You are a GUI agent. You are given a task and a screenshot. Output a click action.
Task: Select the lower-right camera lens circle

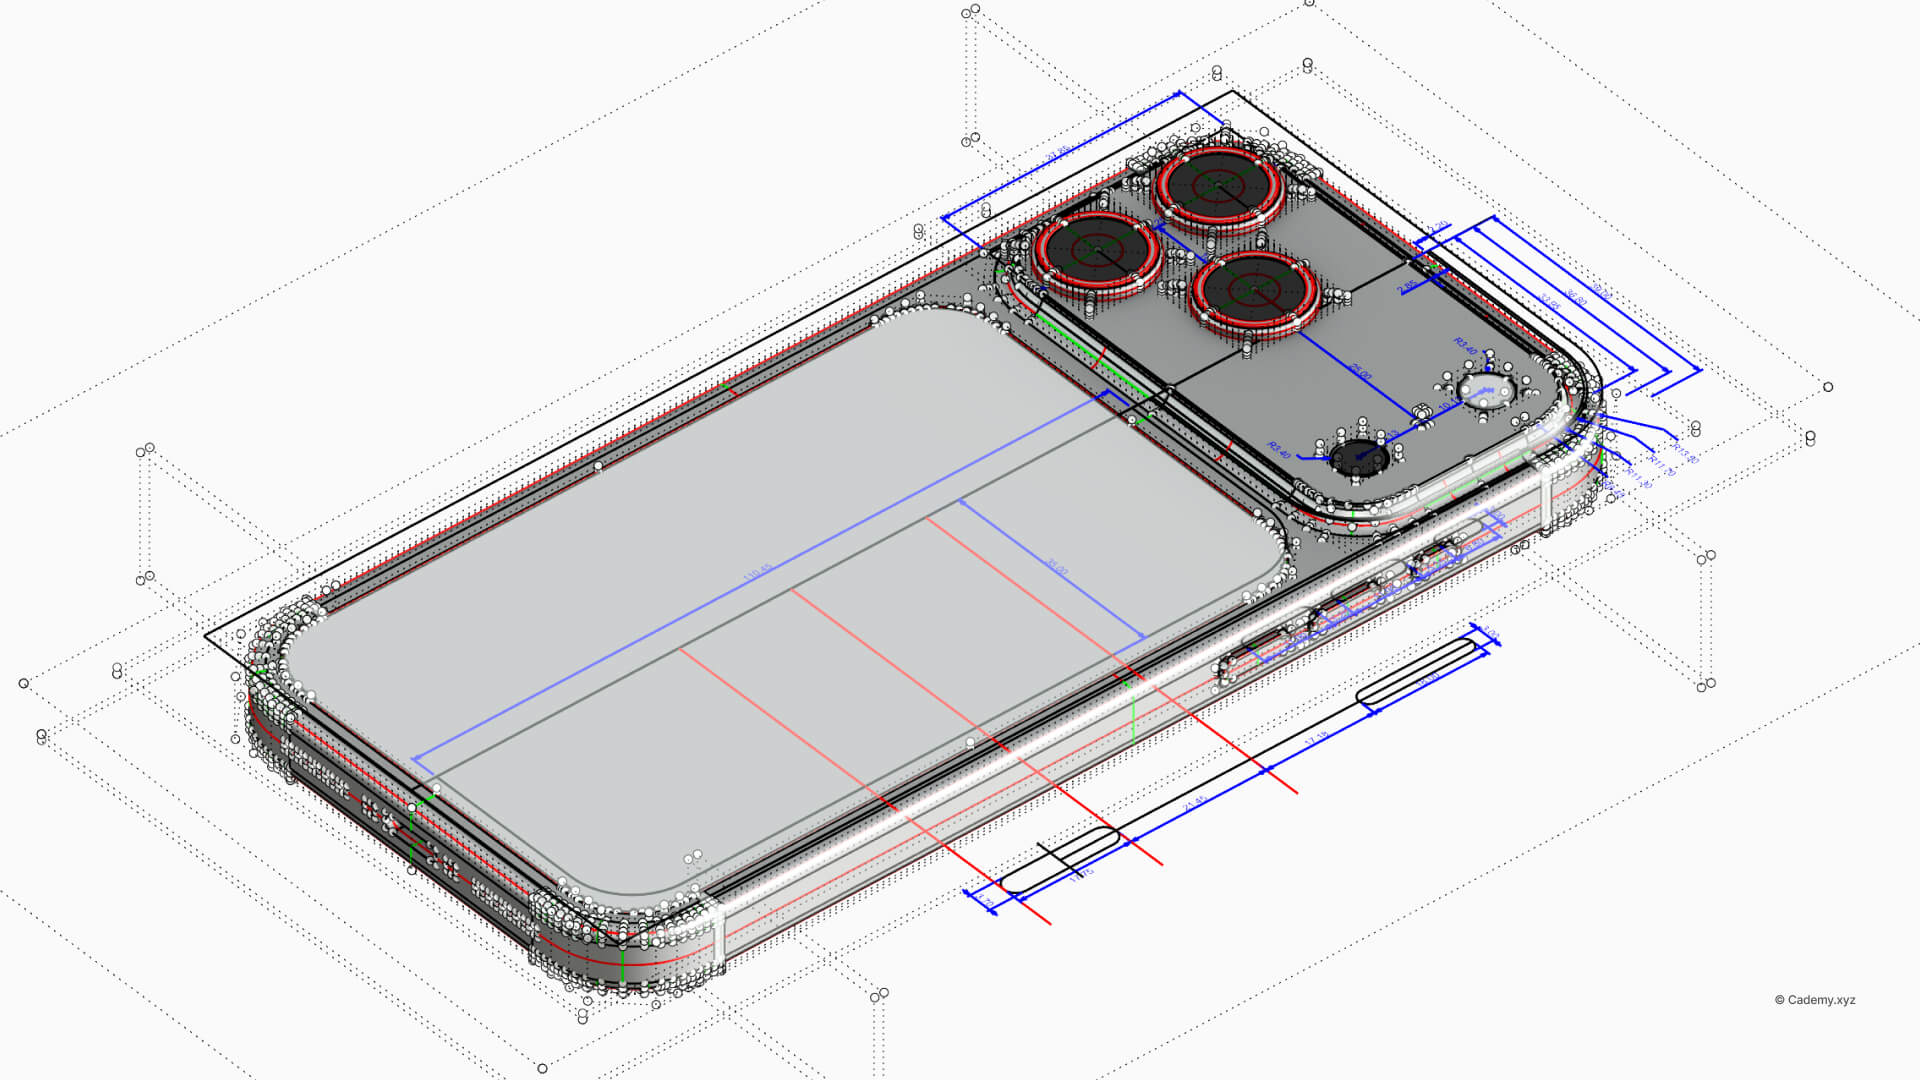[1254, 290]
